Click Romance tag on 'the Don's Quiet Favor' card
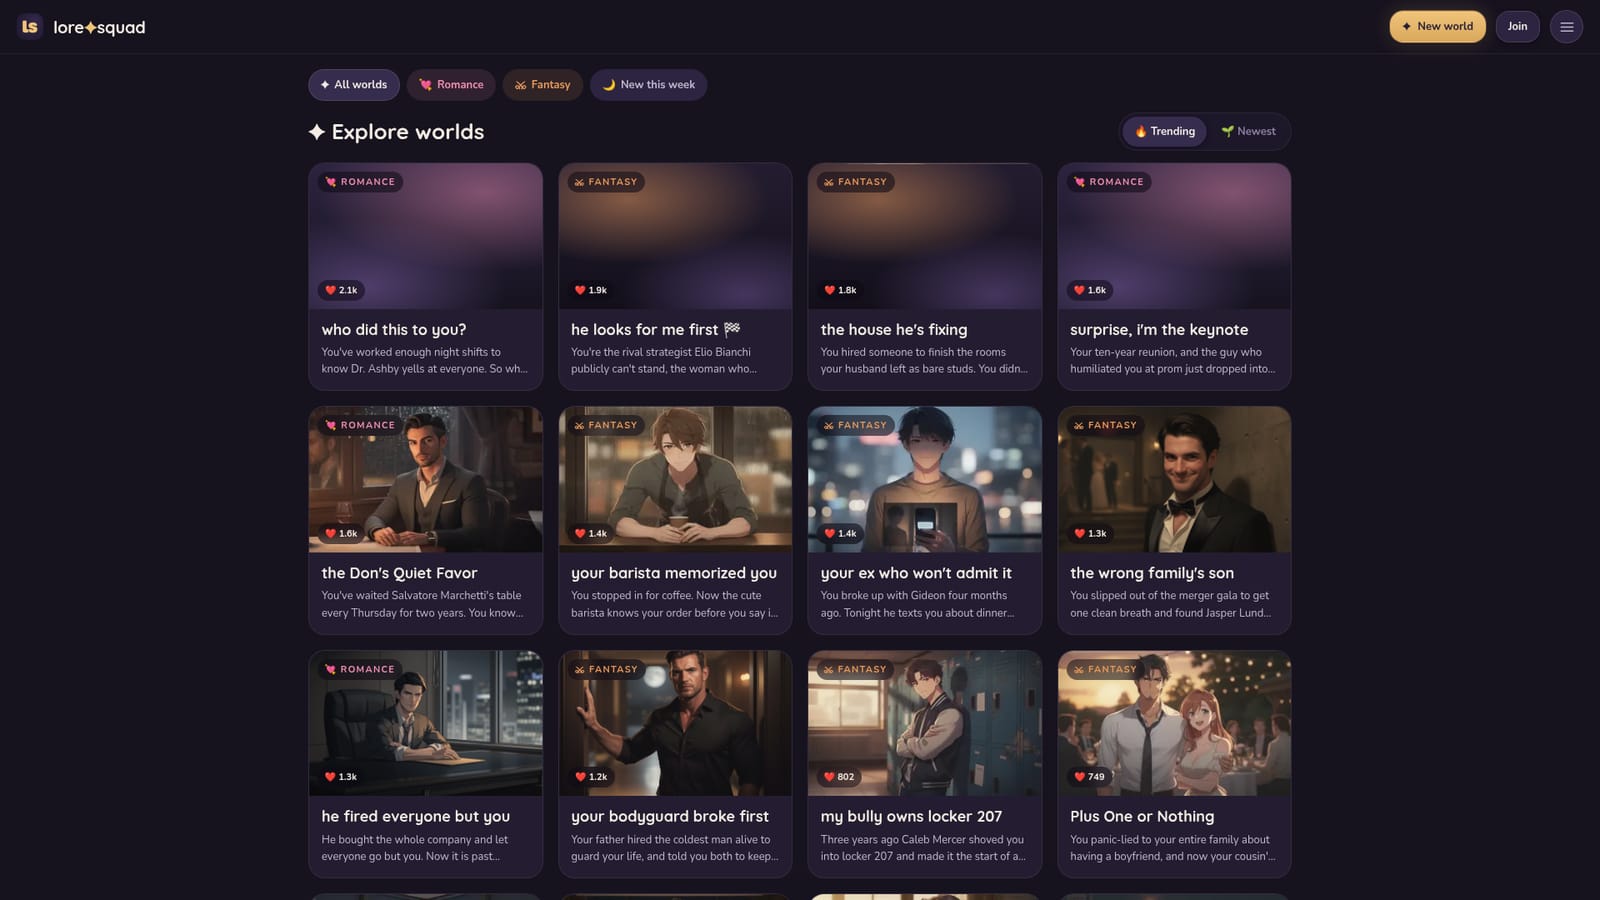Screen dimensions: 1600x900 pyautogui.click(x=360, y=425)
